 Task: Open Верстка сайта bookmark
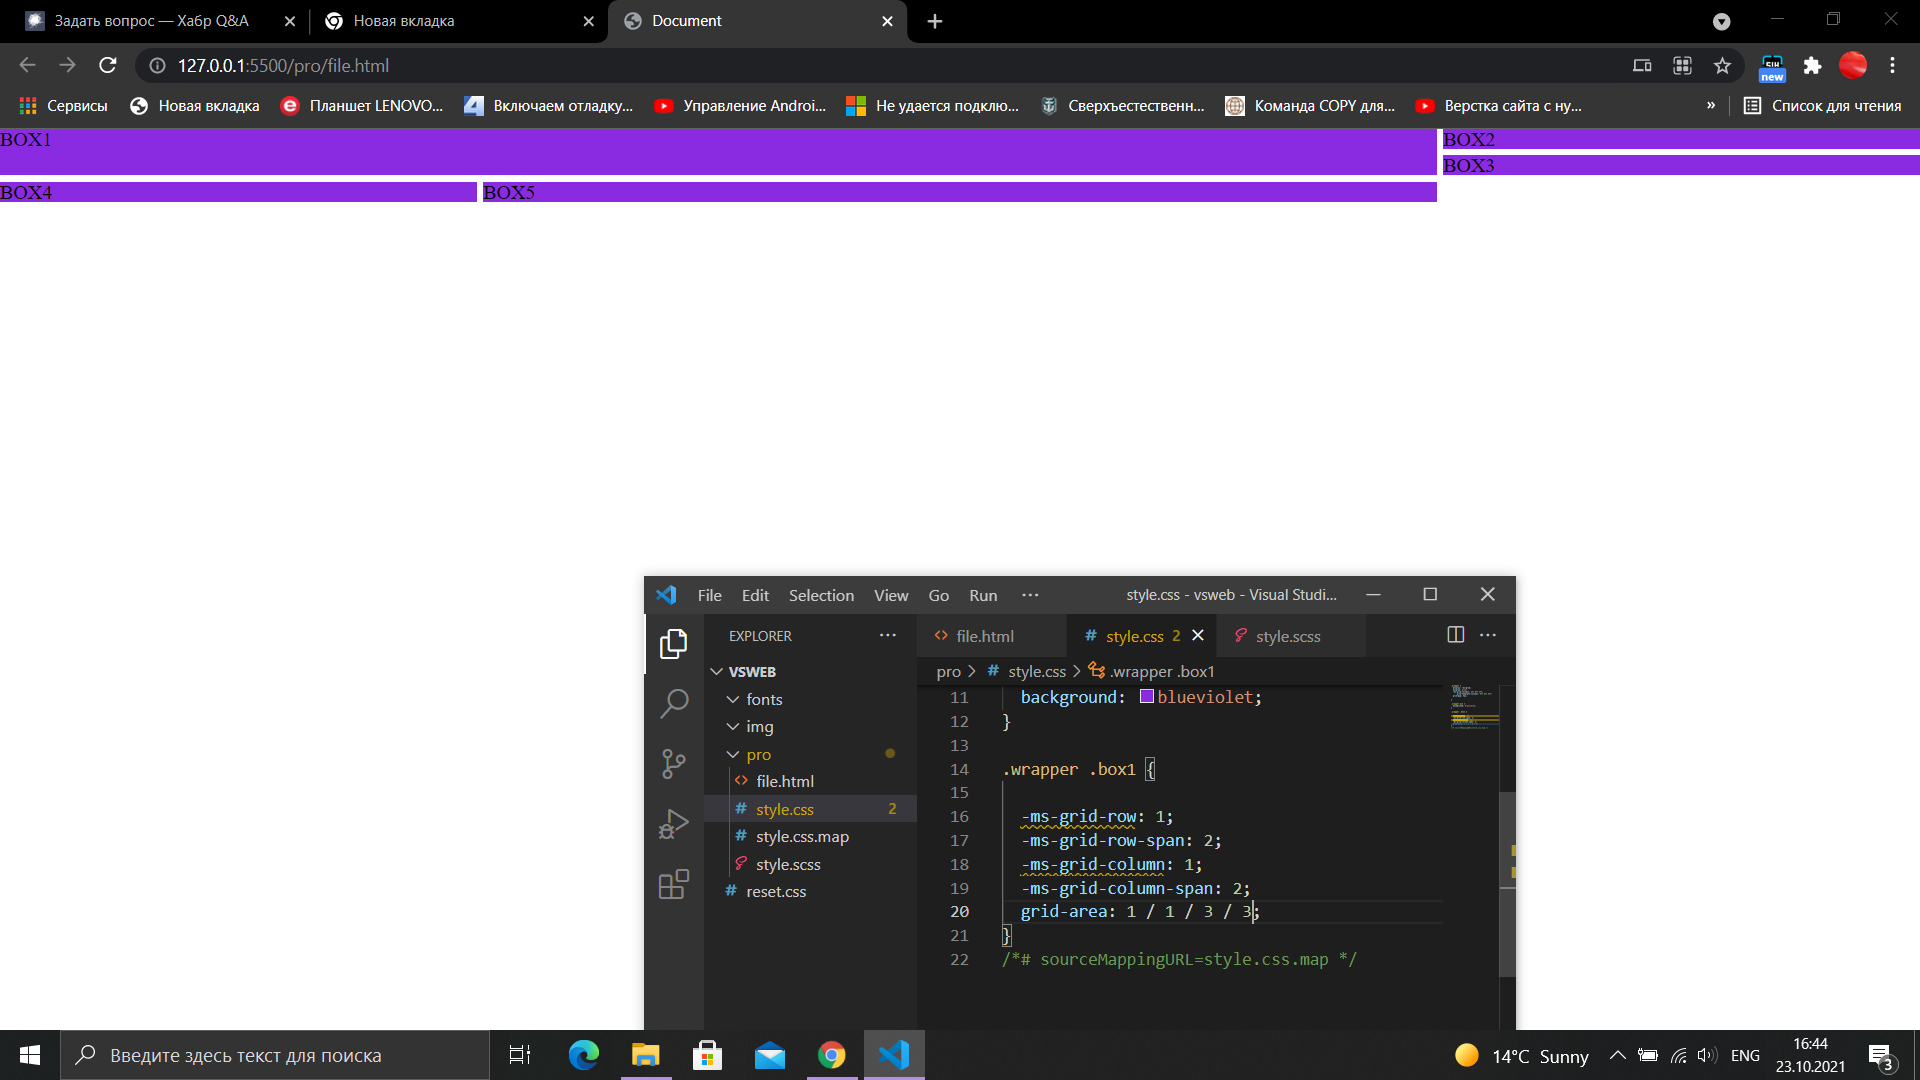coord(1499,105)
